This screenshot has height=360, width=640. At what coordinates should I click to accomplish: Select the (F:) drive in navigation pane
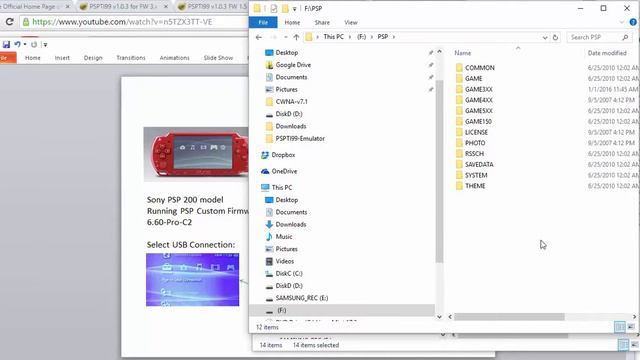tap(282, 310)
